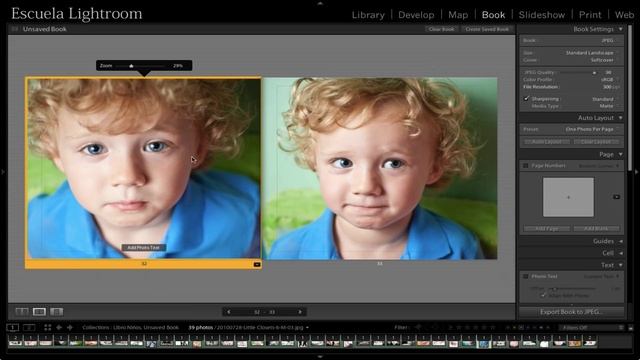Go to next spread arrow
The height and width of the screenshot is (360, 640).
[x=300, y=312]
